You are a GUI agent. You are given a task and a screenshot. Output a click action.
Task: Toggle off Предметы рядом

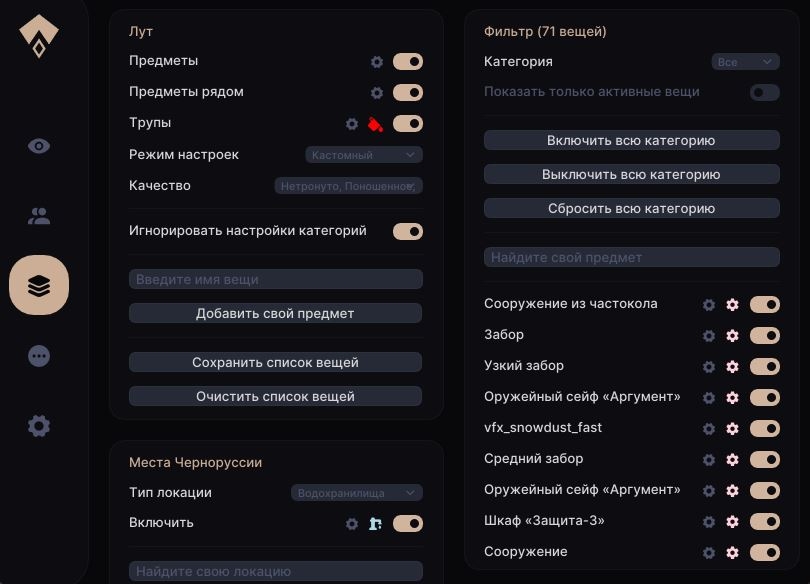[x=407, y=92]
